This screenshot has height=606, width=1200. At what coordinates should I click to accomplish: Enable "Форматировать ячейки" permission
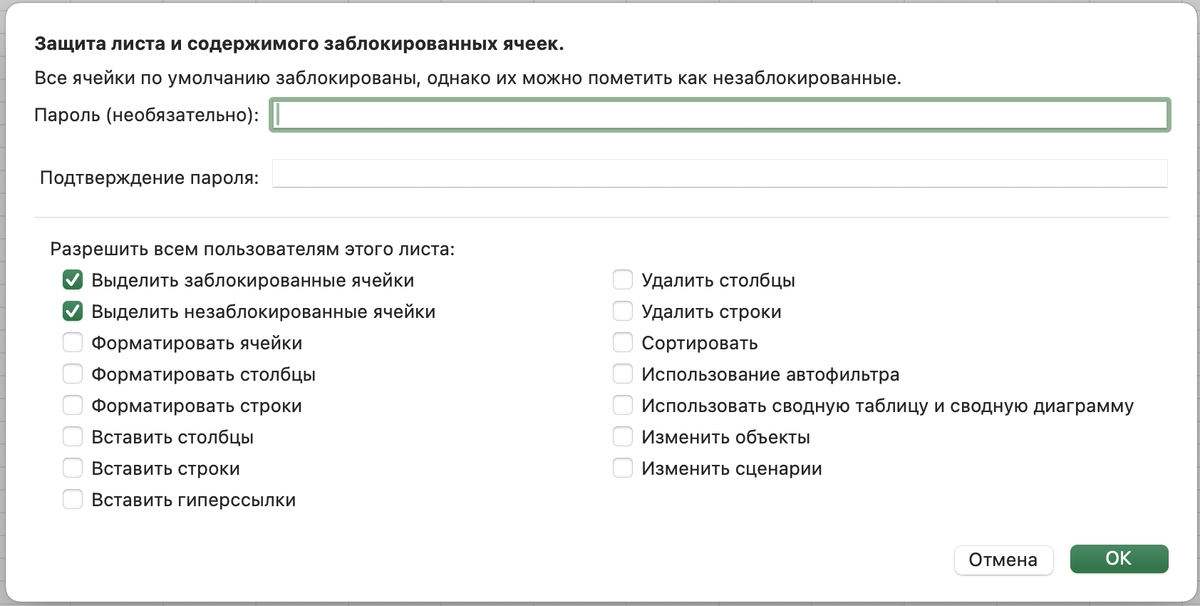coord(72,342)
